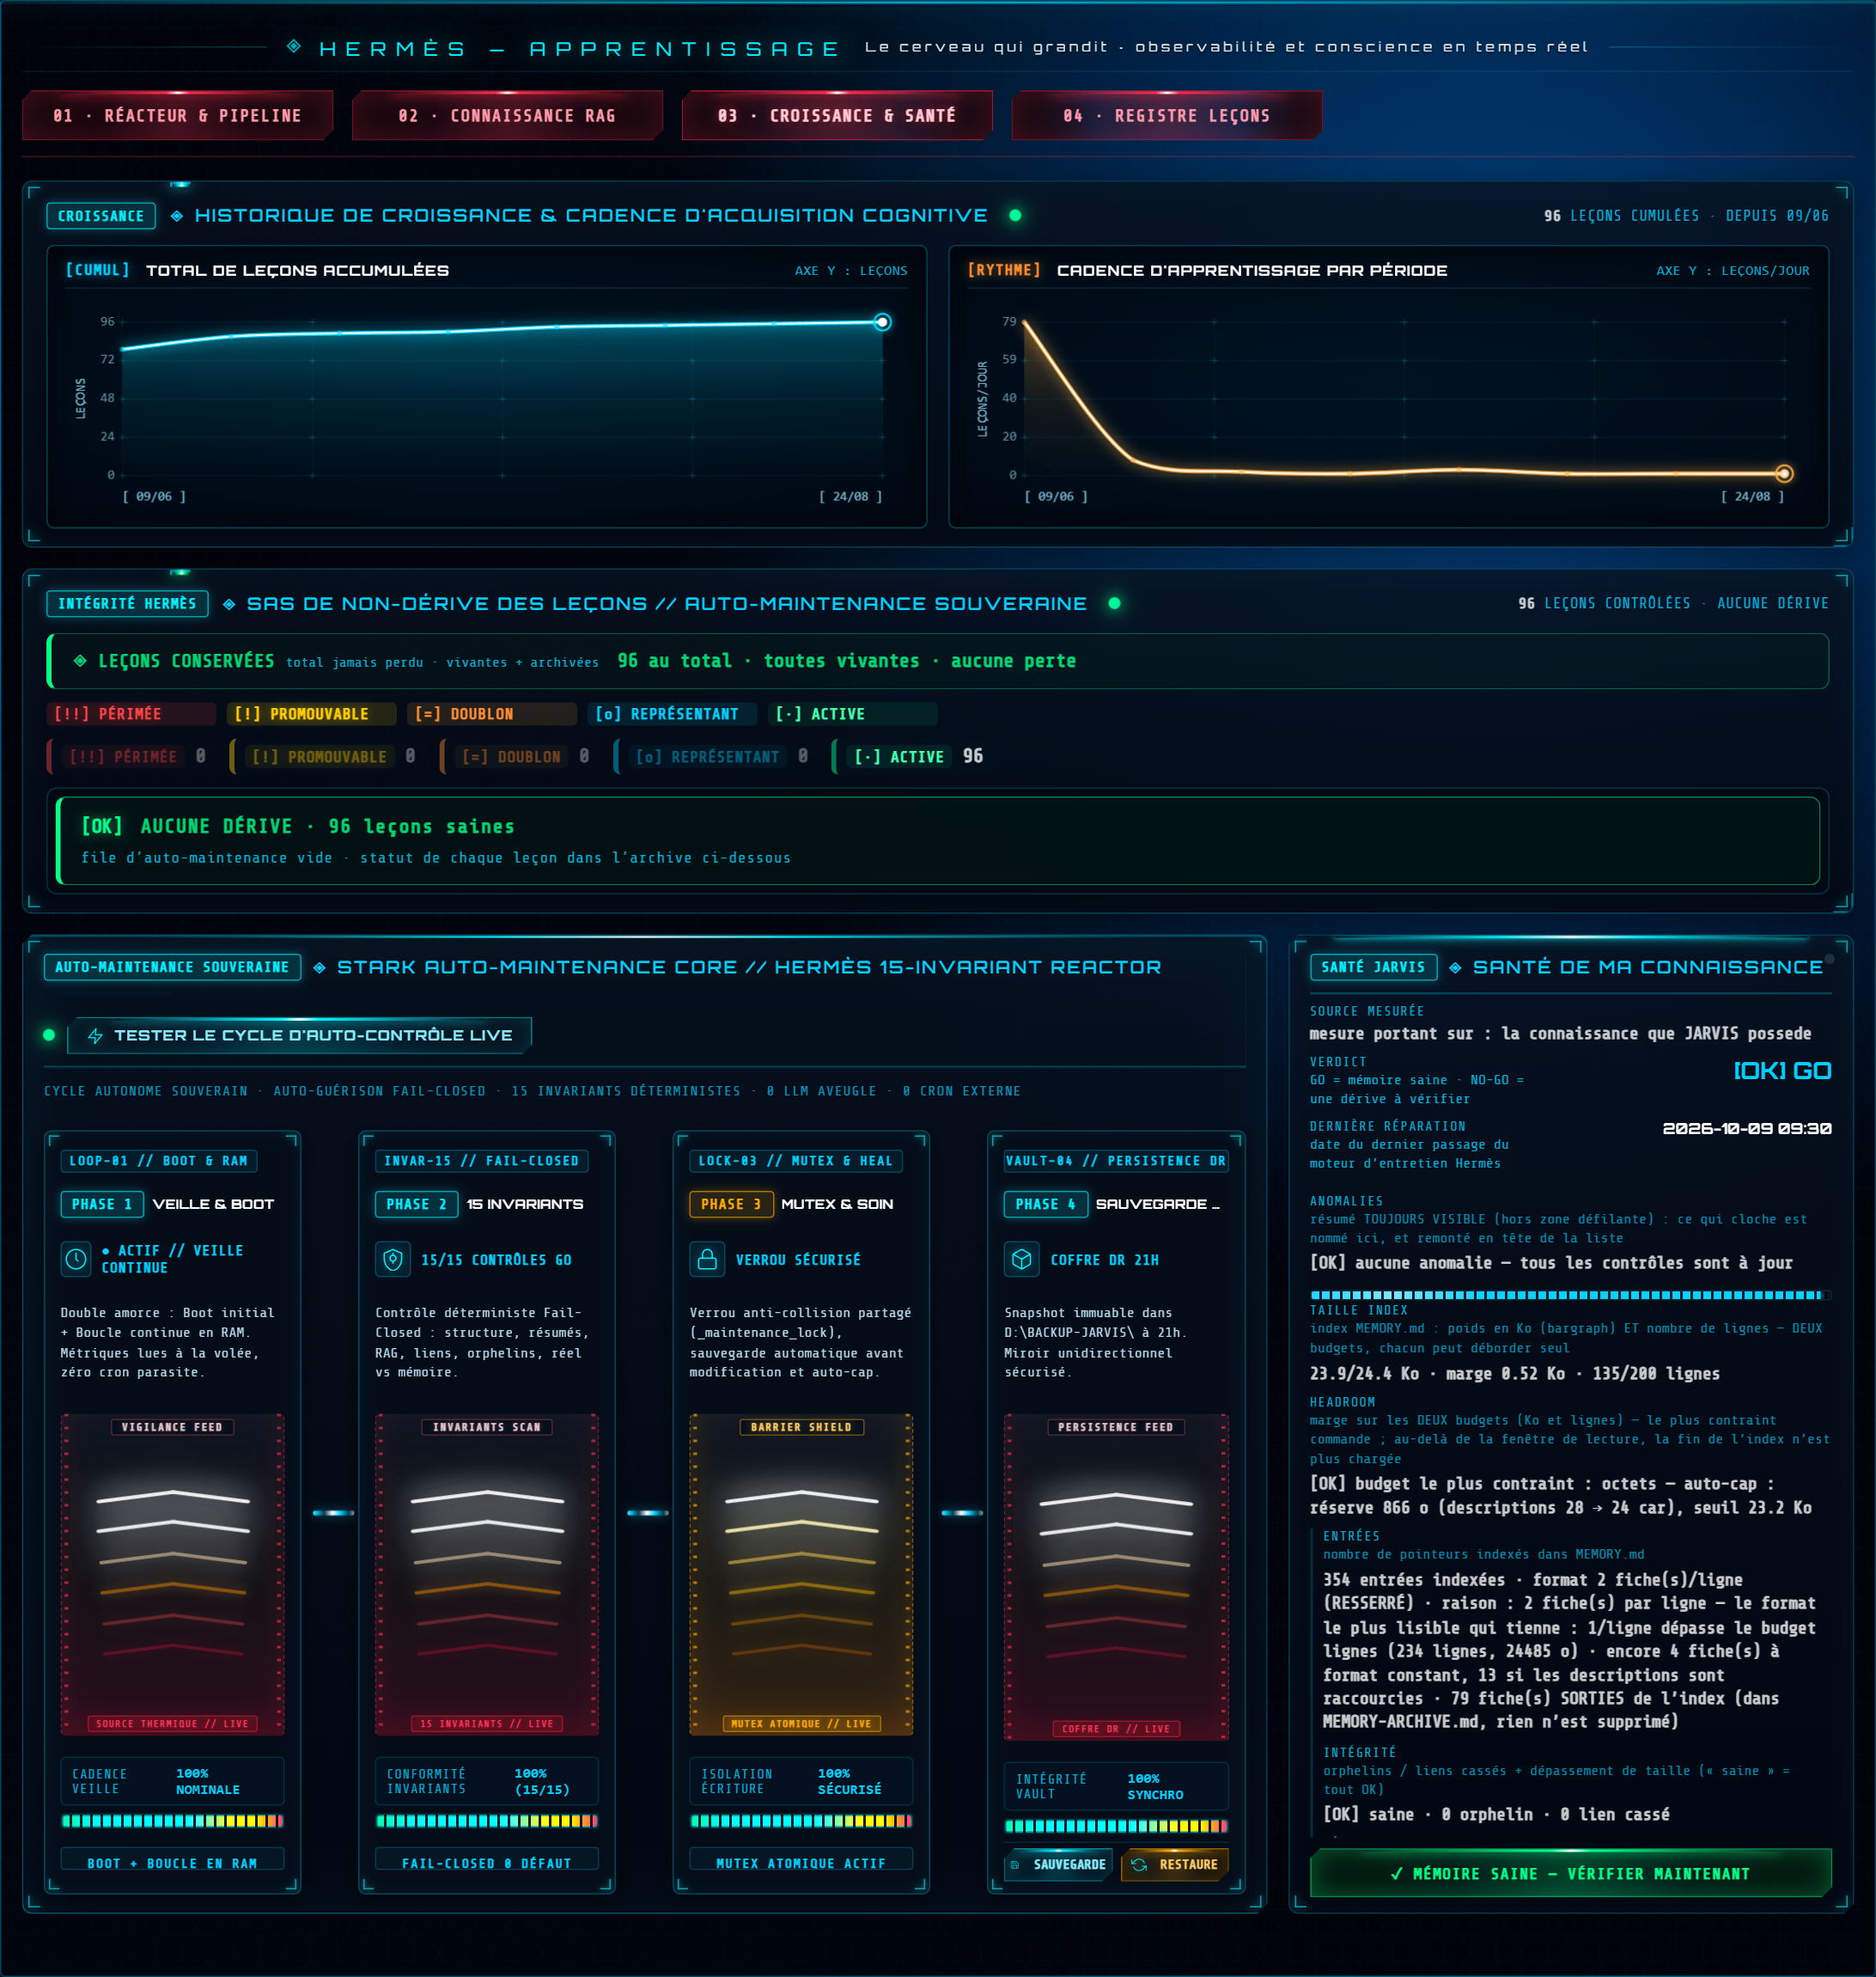Click diamond icon before Sas de non-dérive
Viewport: 1876px width, 1977px height.
[x=229, y=604]
